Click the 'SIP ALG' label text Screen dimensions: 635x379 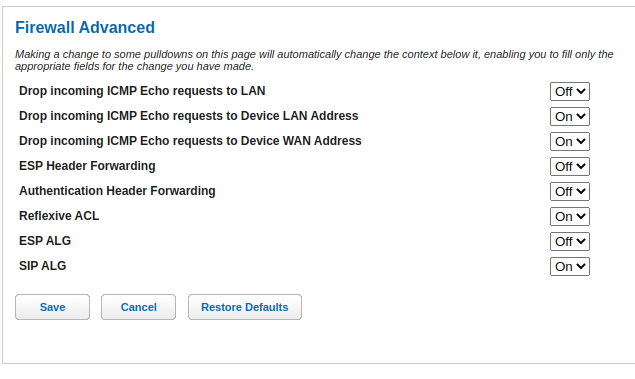click(43, 266)
